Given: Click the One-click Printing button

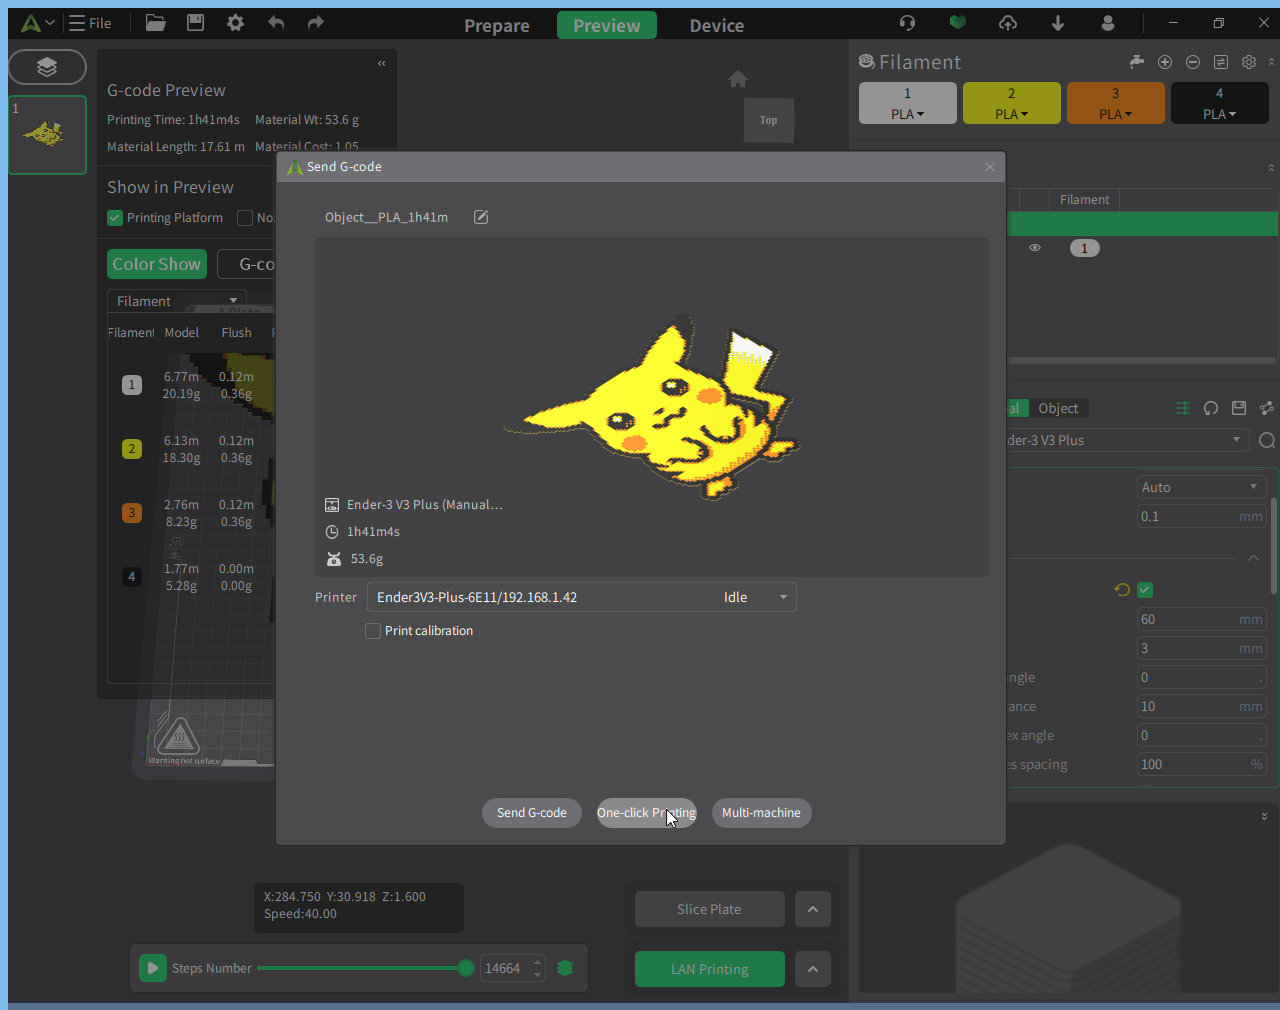Looking at the screenshot, I should (x=647, y=813).
